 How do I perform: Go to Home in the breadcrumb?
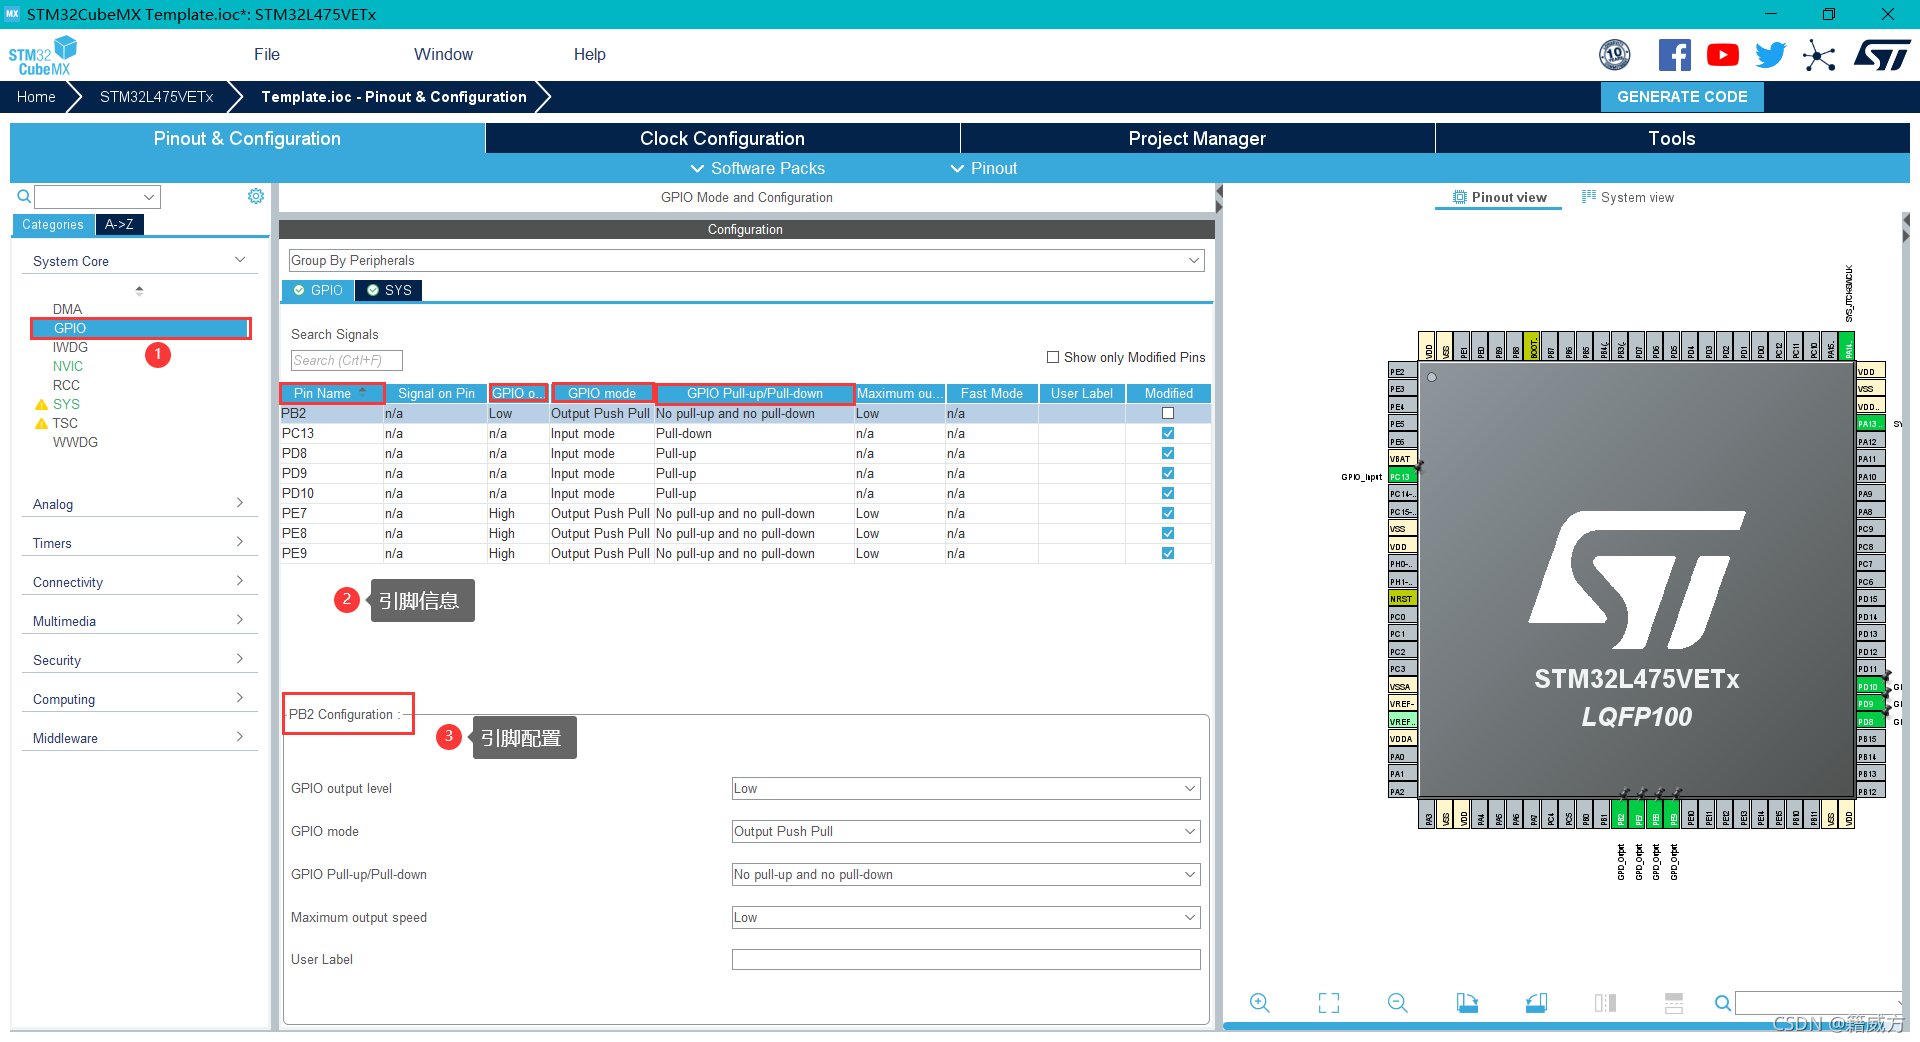point(36,97)
